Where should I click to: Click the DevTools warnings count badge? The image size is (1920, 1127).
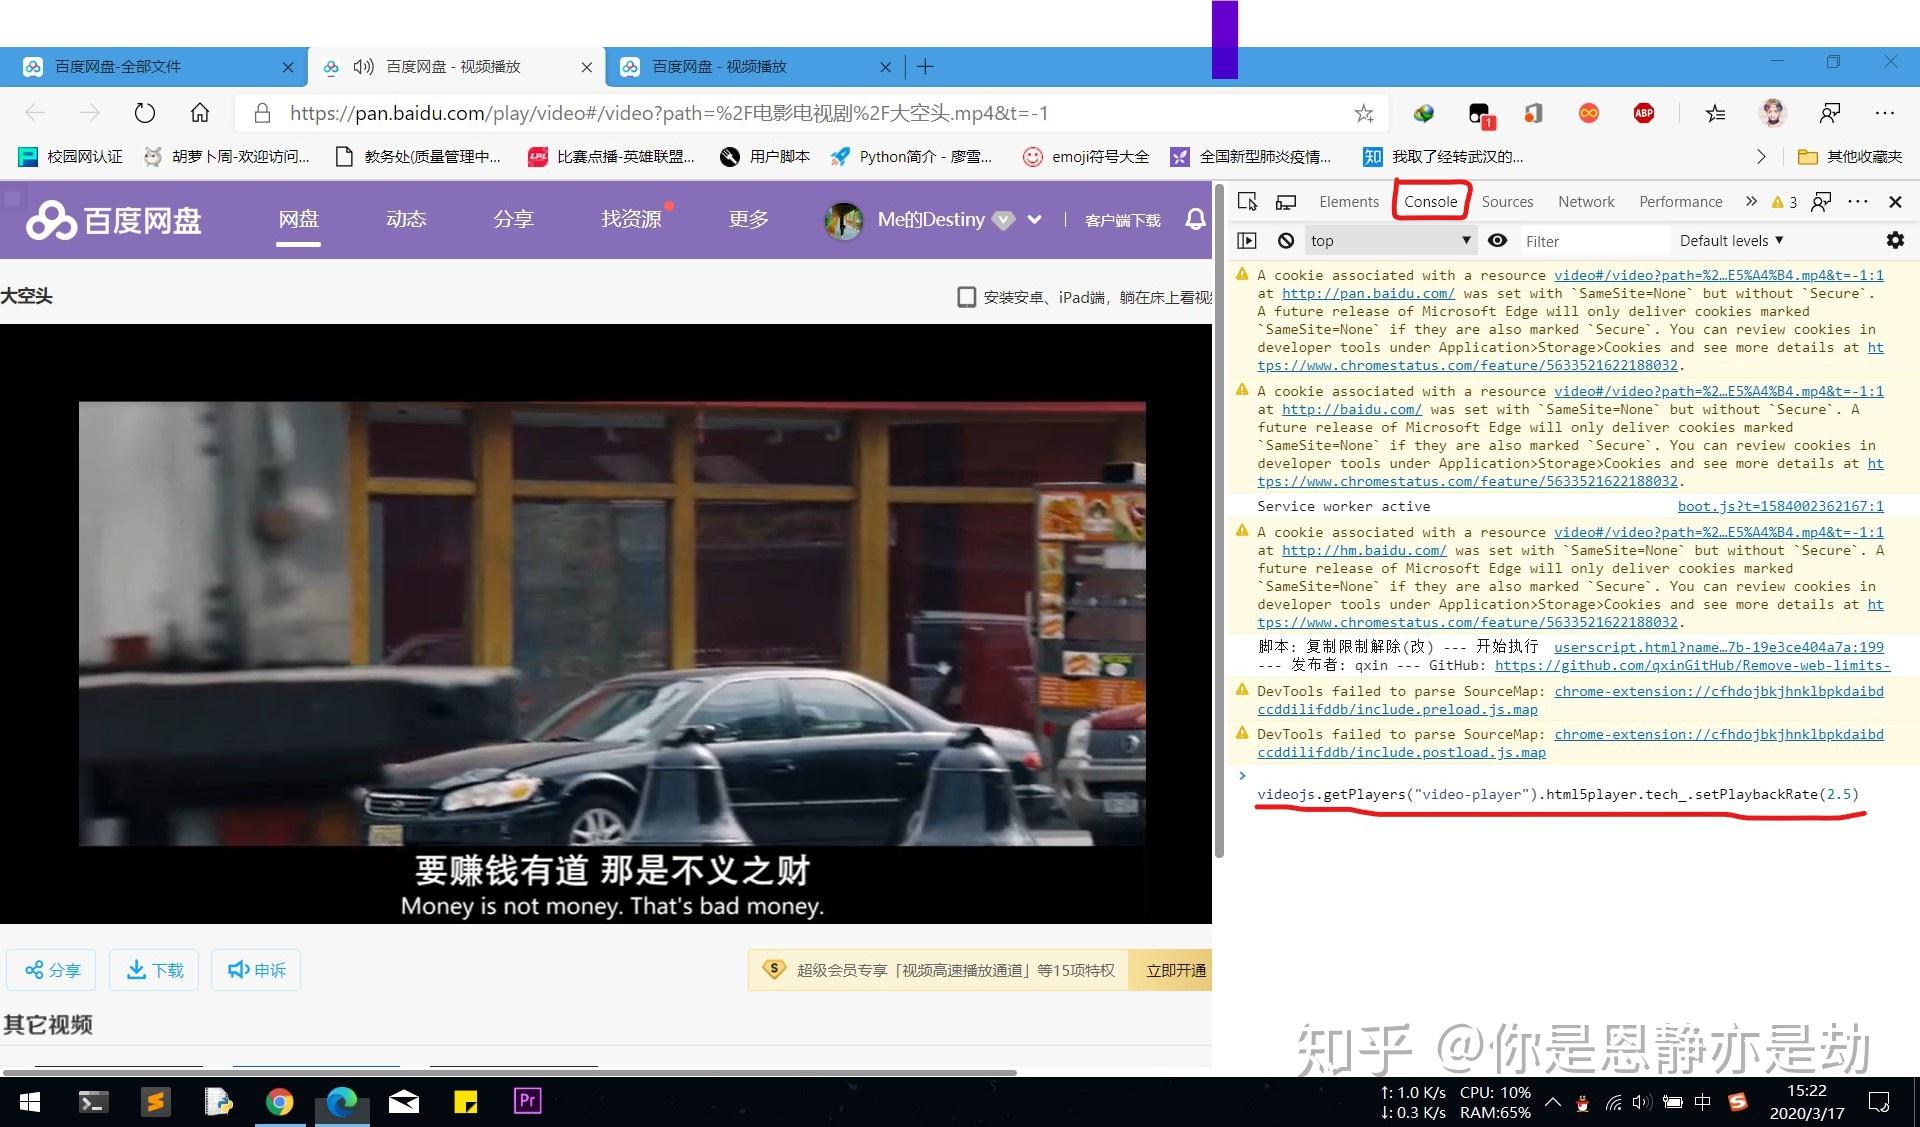[1784, 202]
